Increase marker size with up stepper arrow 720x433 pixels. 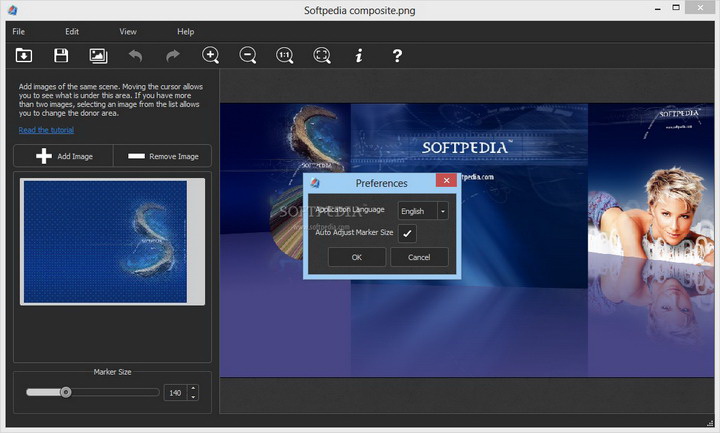pos(193,389)
